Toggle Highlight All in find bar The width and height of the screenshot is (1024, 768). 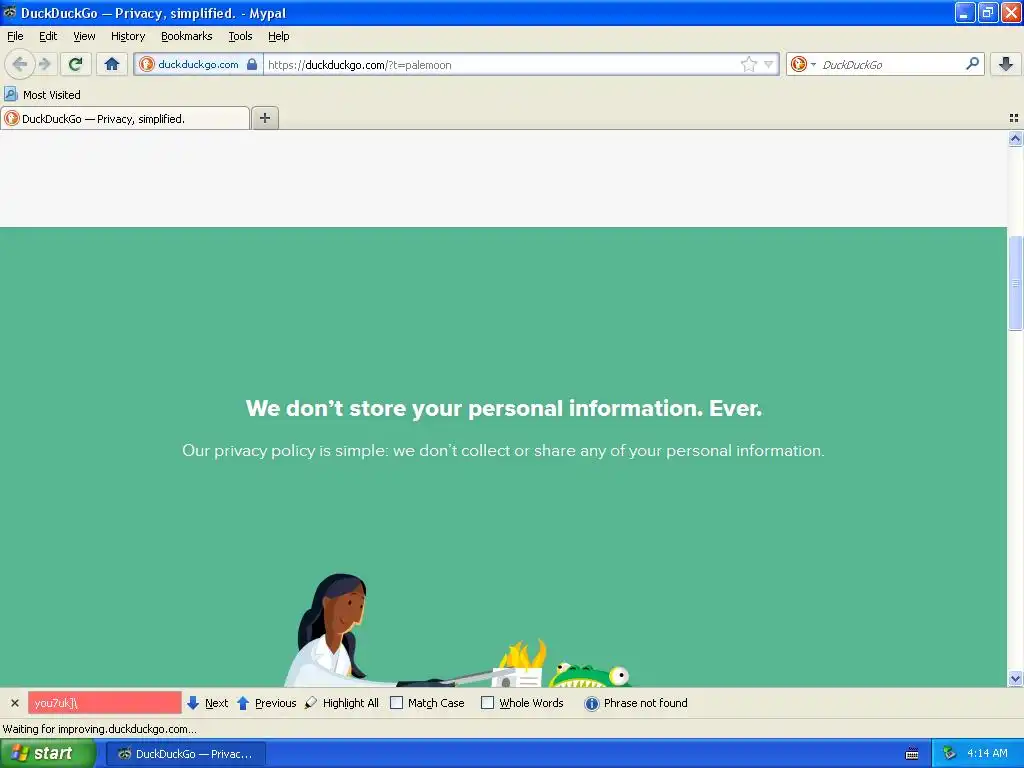[x=342, y=703]
